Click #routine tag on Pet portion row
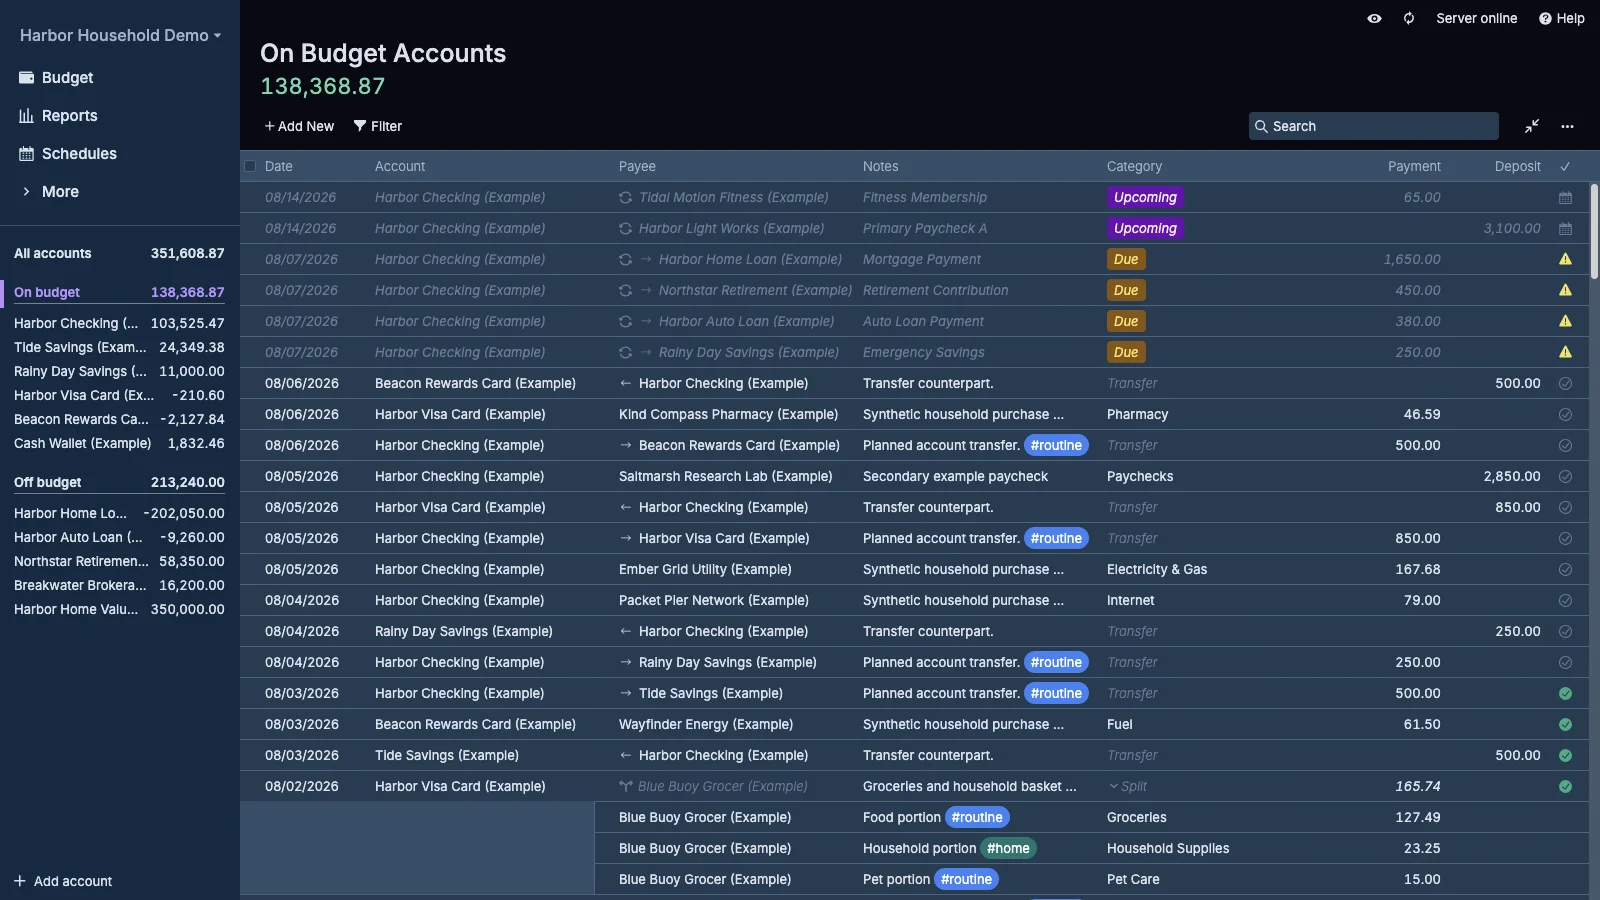Viewport: 1600px width, 900px height. 966,880
